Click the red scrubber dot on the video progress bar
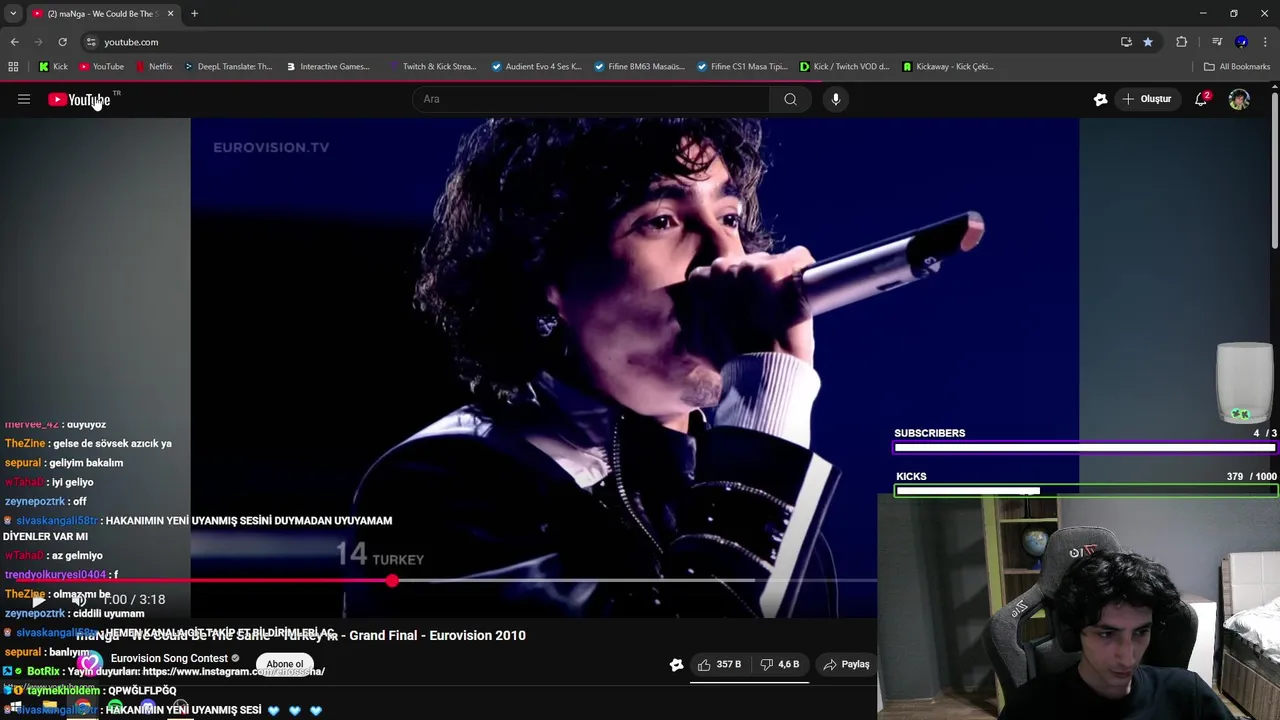The width and height of the screenshot is (1280, 720). point(392,580)
